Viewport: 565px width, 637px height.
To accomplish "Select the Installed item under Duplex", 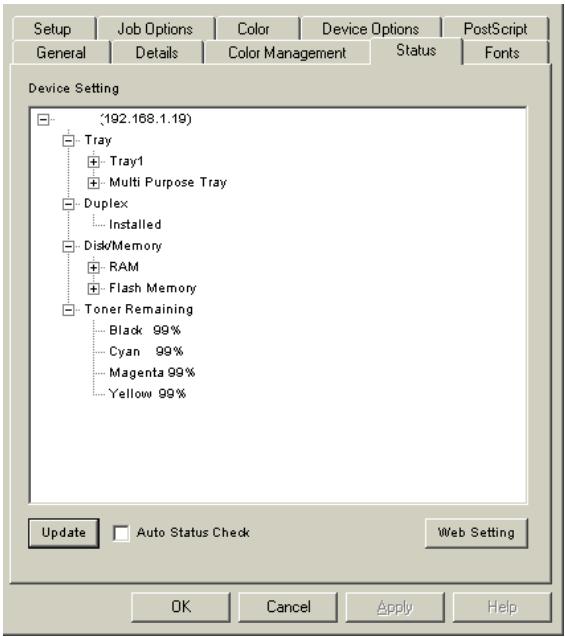I will click(x=135, y=225).
